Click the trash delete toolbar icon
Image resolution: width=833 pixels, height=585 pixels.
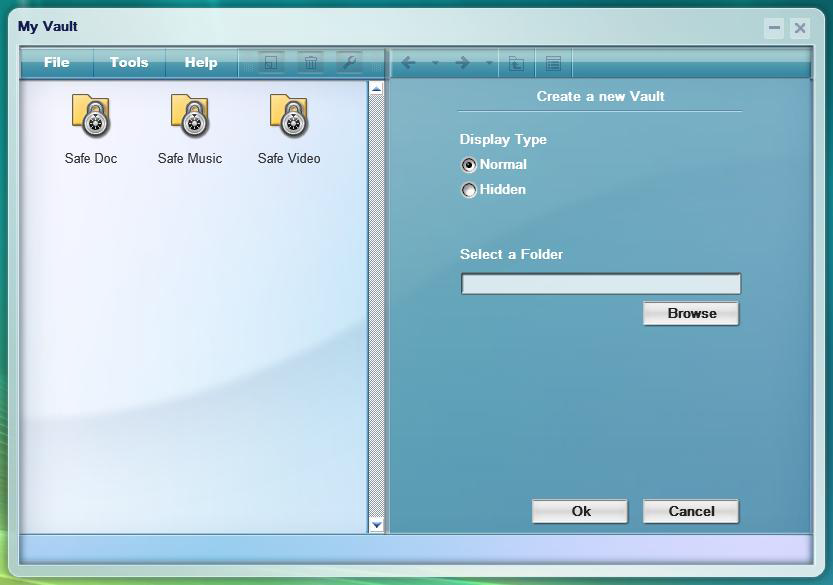coord(311,63)
